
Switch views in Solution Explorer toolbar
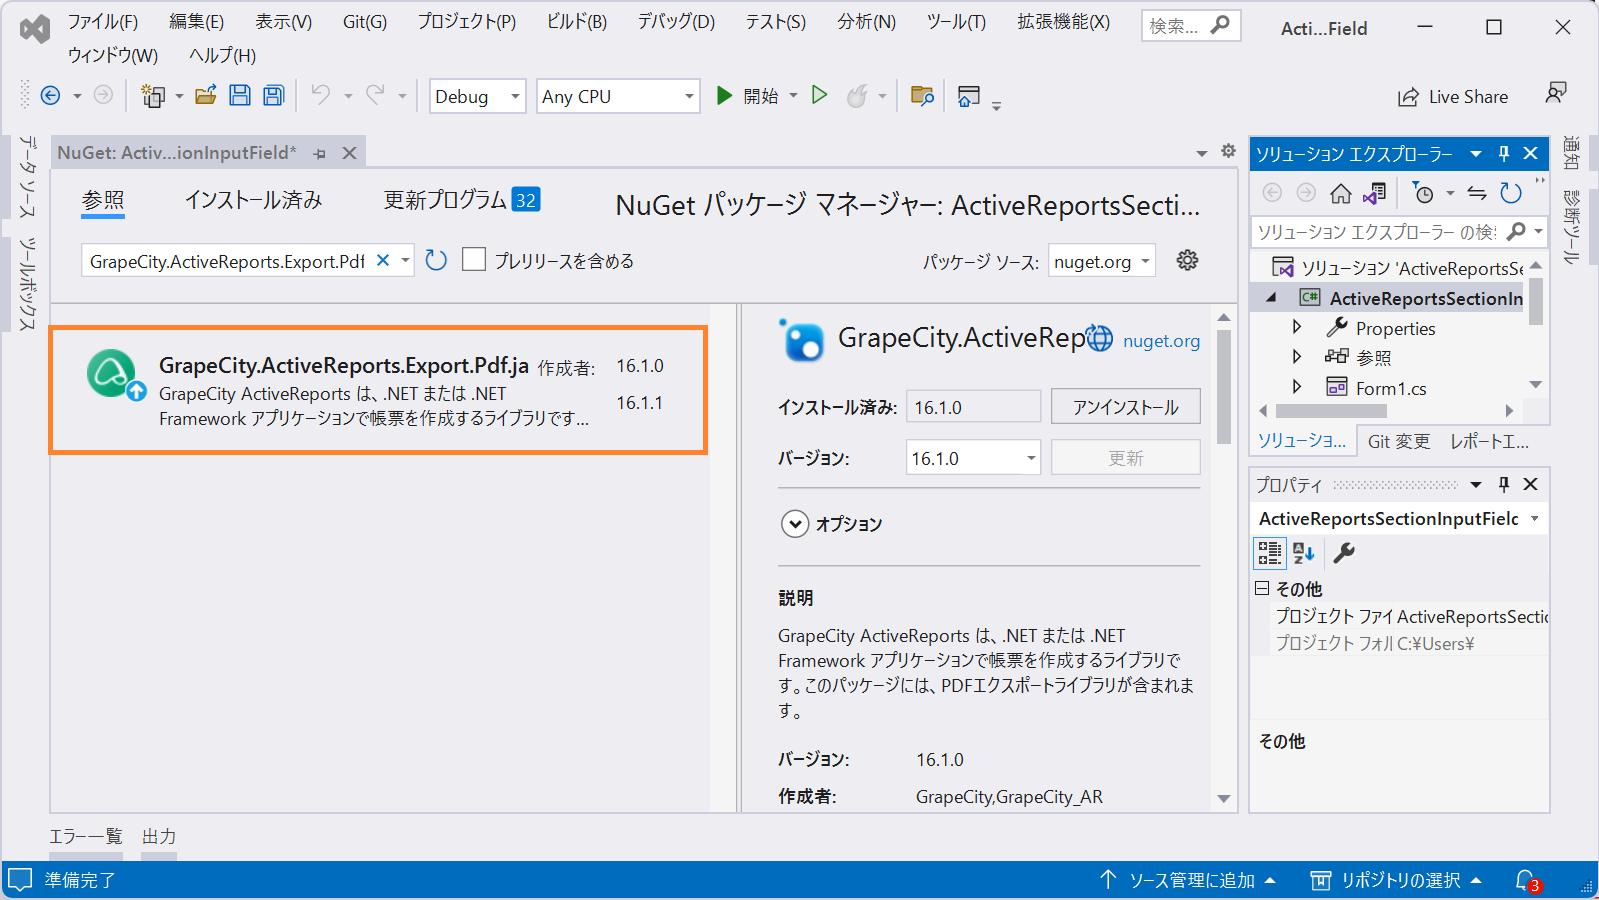1375,192
